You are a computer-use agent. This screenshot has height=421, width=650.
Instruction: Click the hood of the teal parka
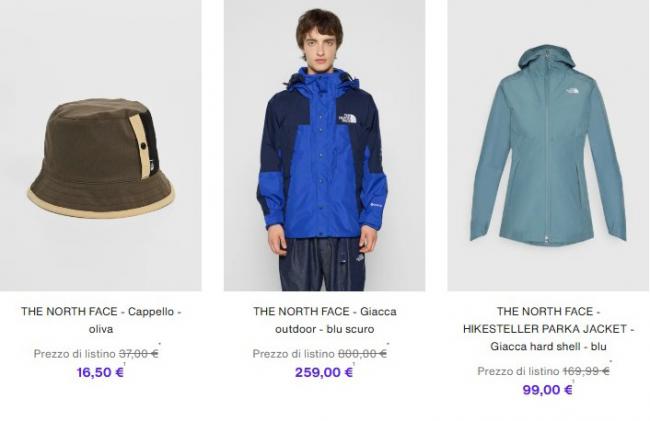tap(546, 60)
